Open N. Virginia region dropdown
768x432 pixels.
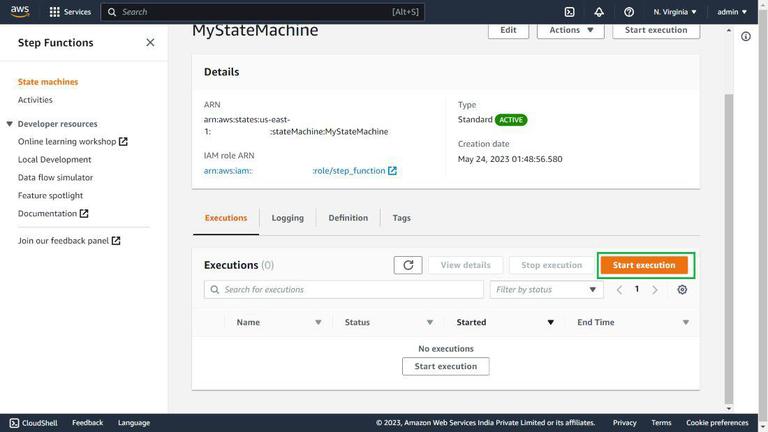pos(674,12)
